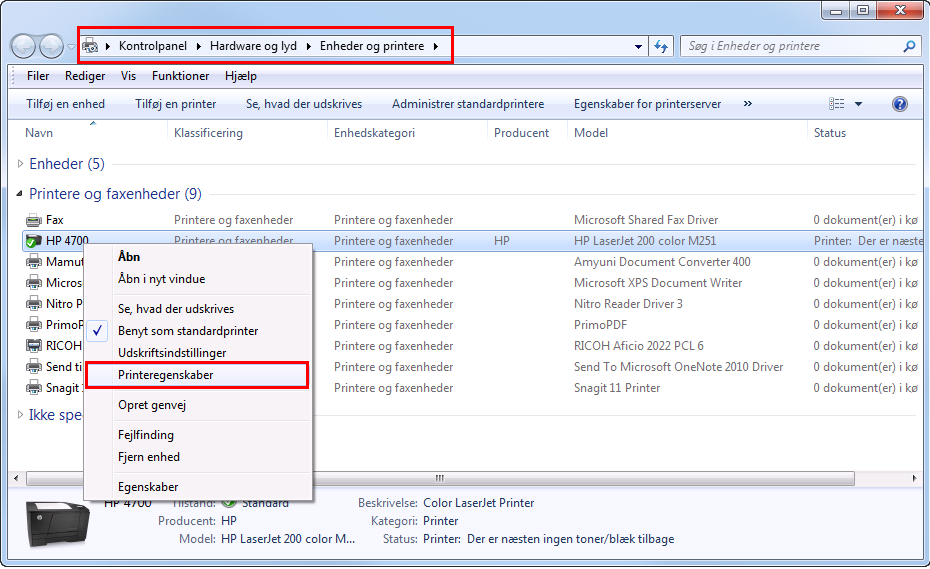Viewport: 930px width, 569px height.
Task: Select the Send to OneNote printer icon
Action: coord(34,367)
